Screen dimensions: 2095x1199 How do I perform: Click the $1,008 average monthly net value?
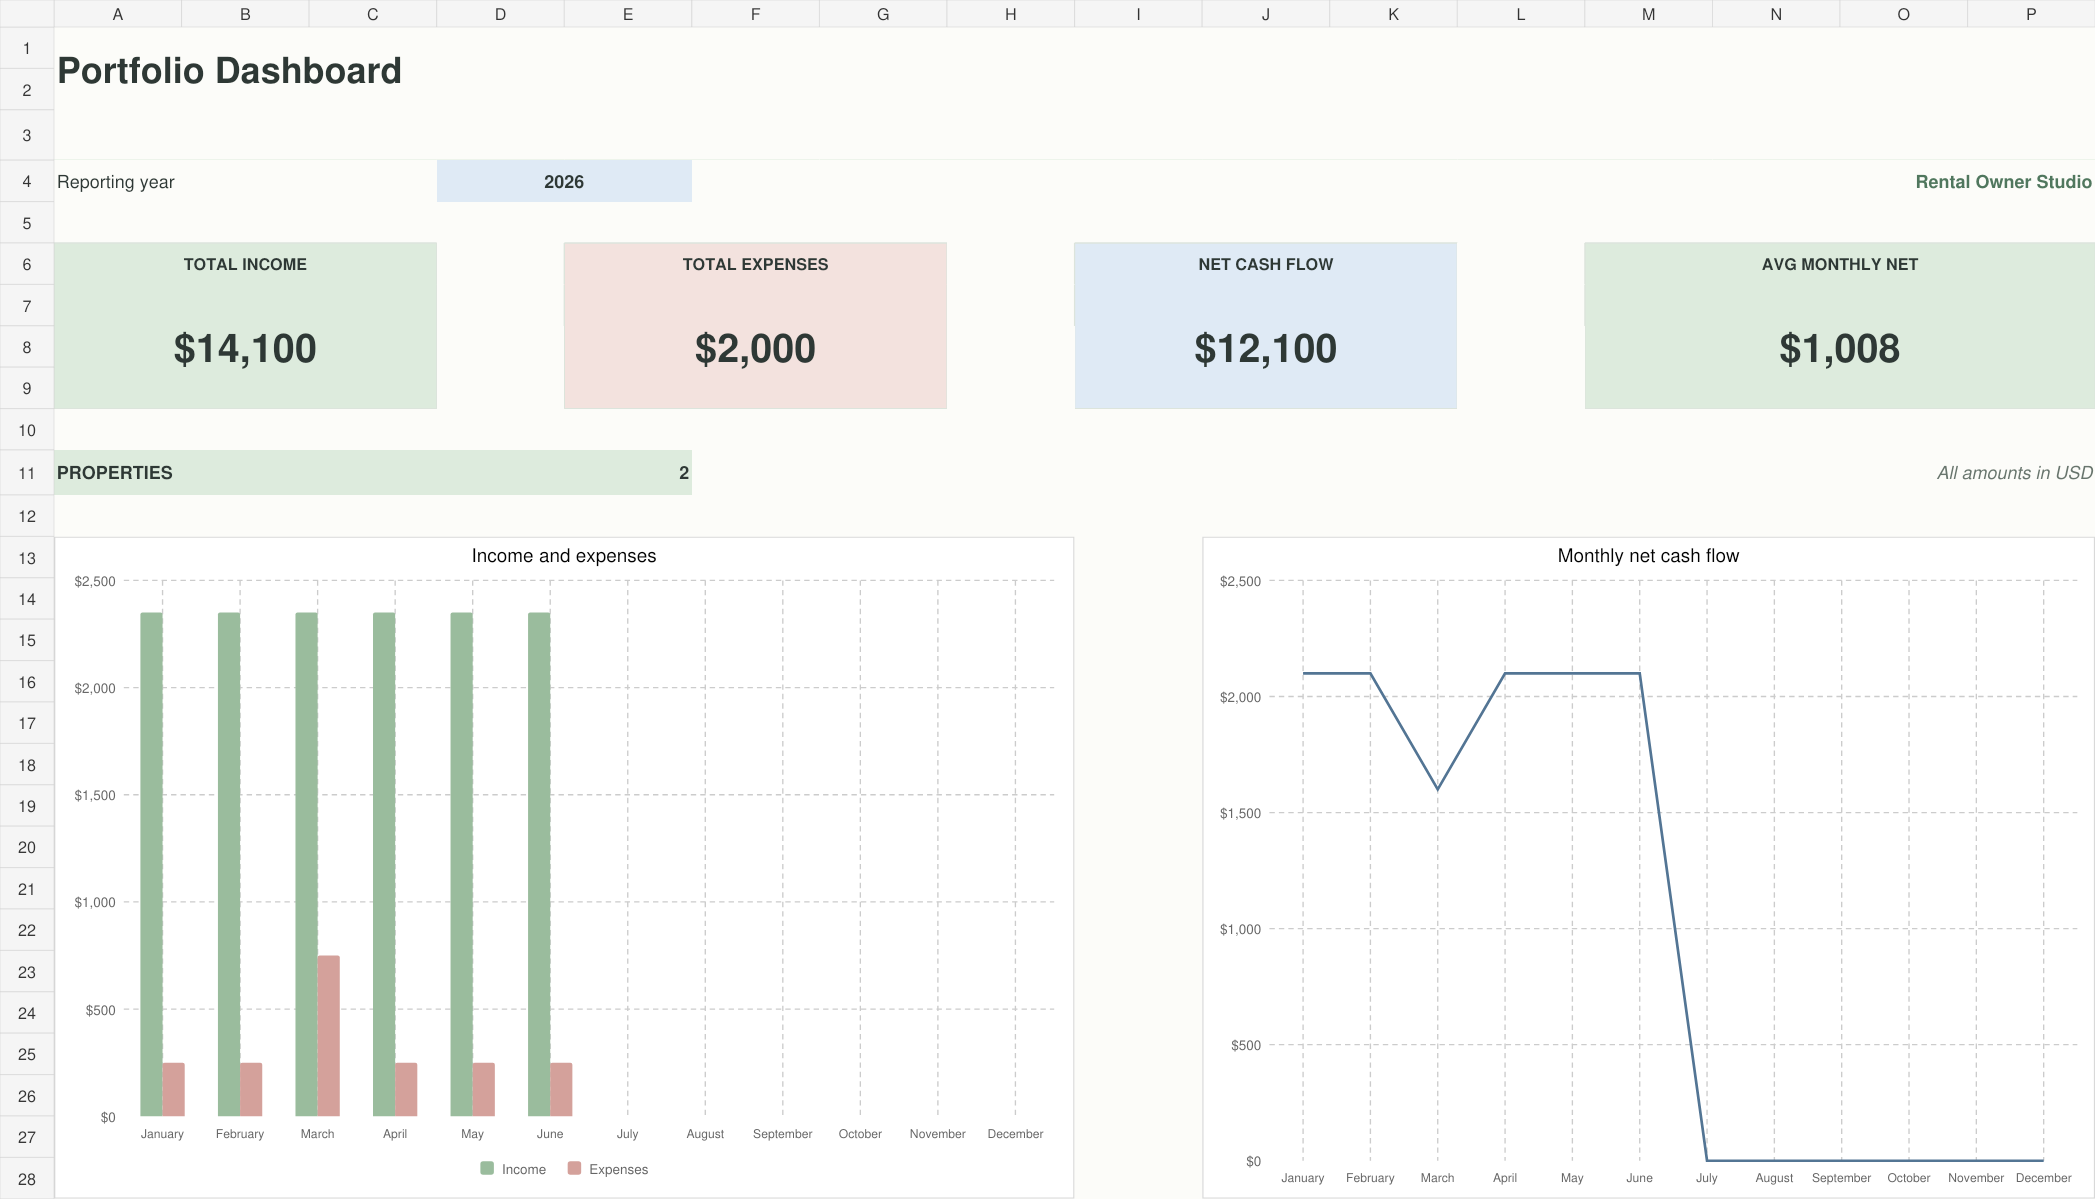[x=1840, y=348]
